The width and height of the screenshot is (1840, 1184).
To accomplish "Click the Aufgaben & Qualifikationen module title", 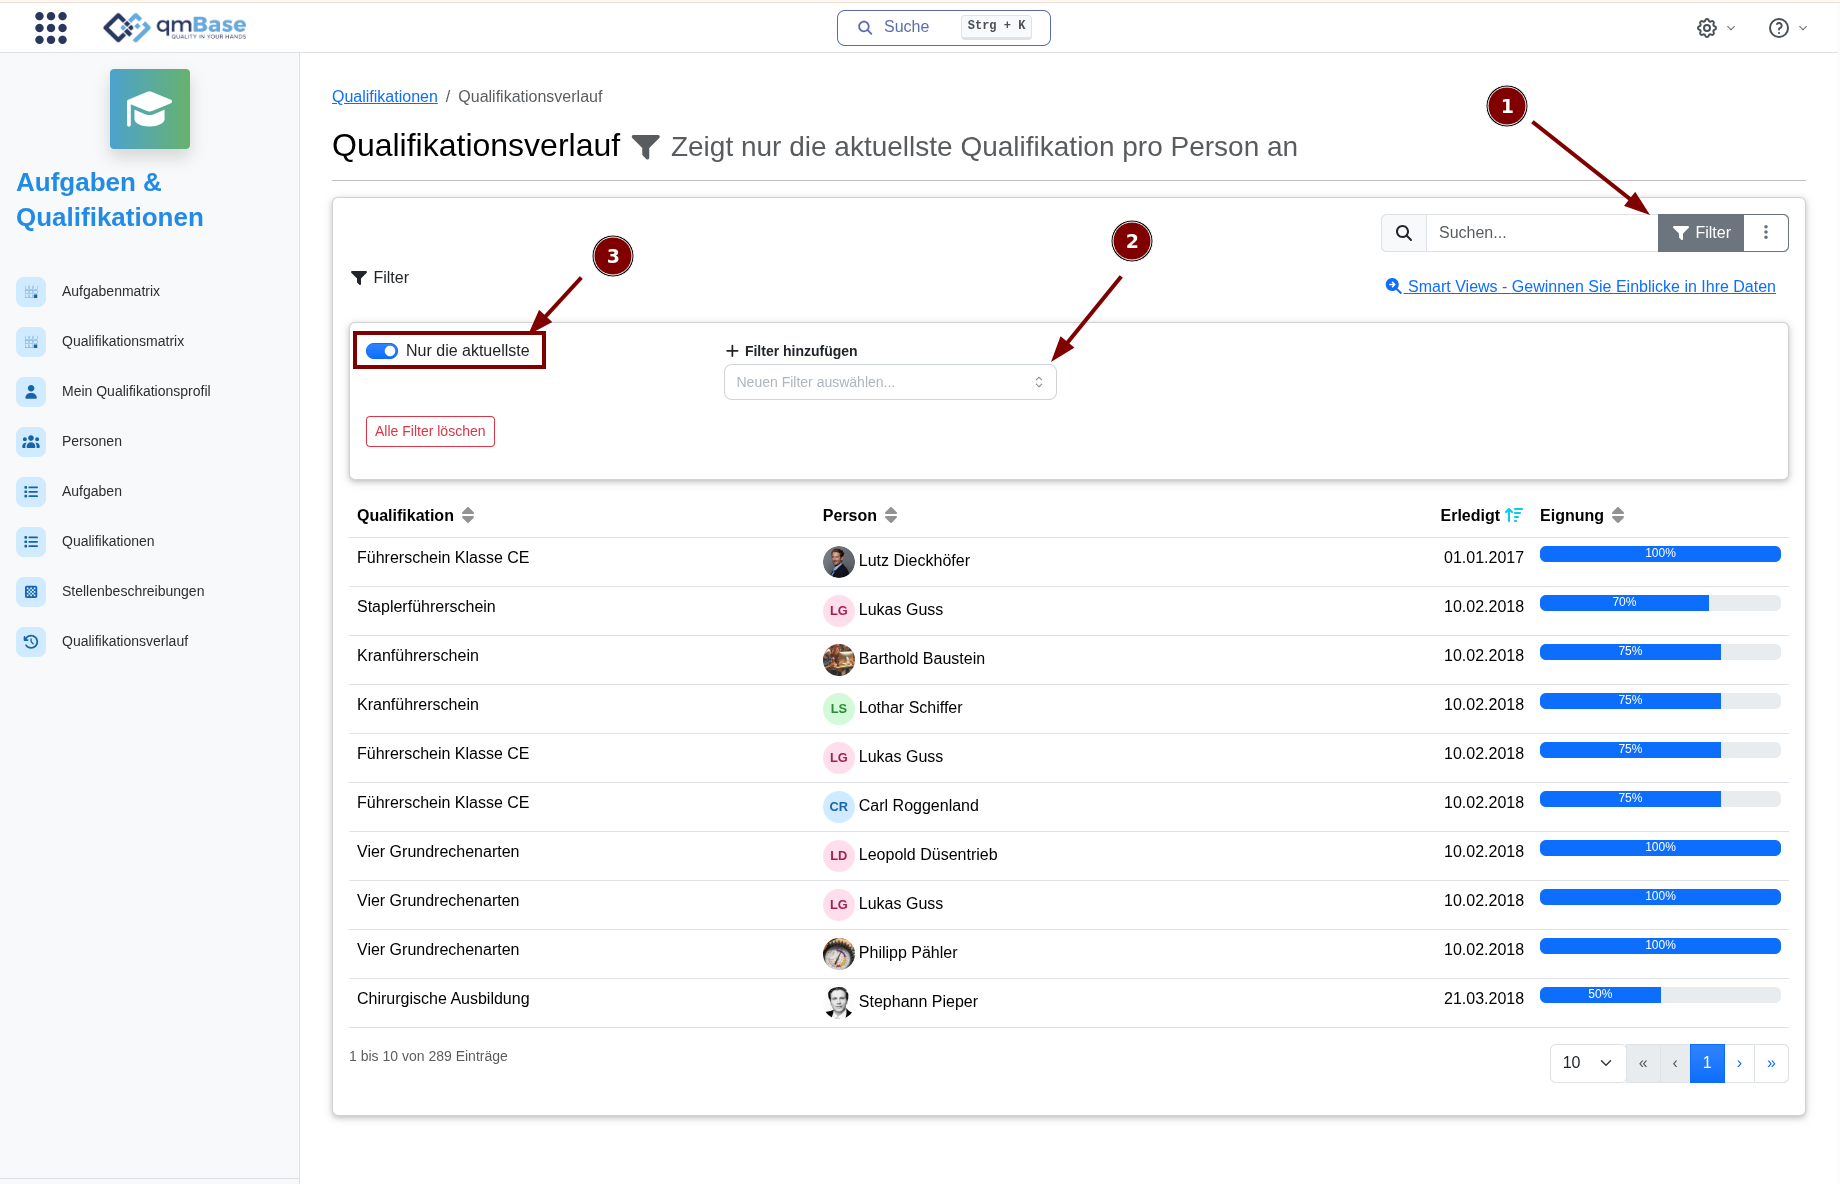I will pyautogui.click(x=110, y=200).
